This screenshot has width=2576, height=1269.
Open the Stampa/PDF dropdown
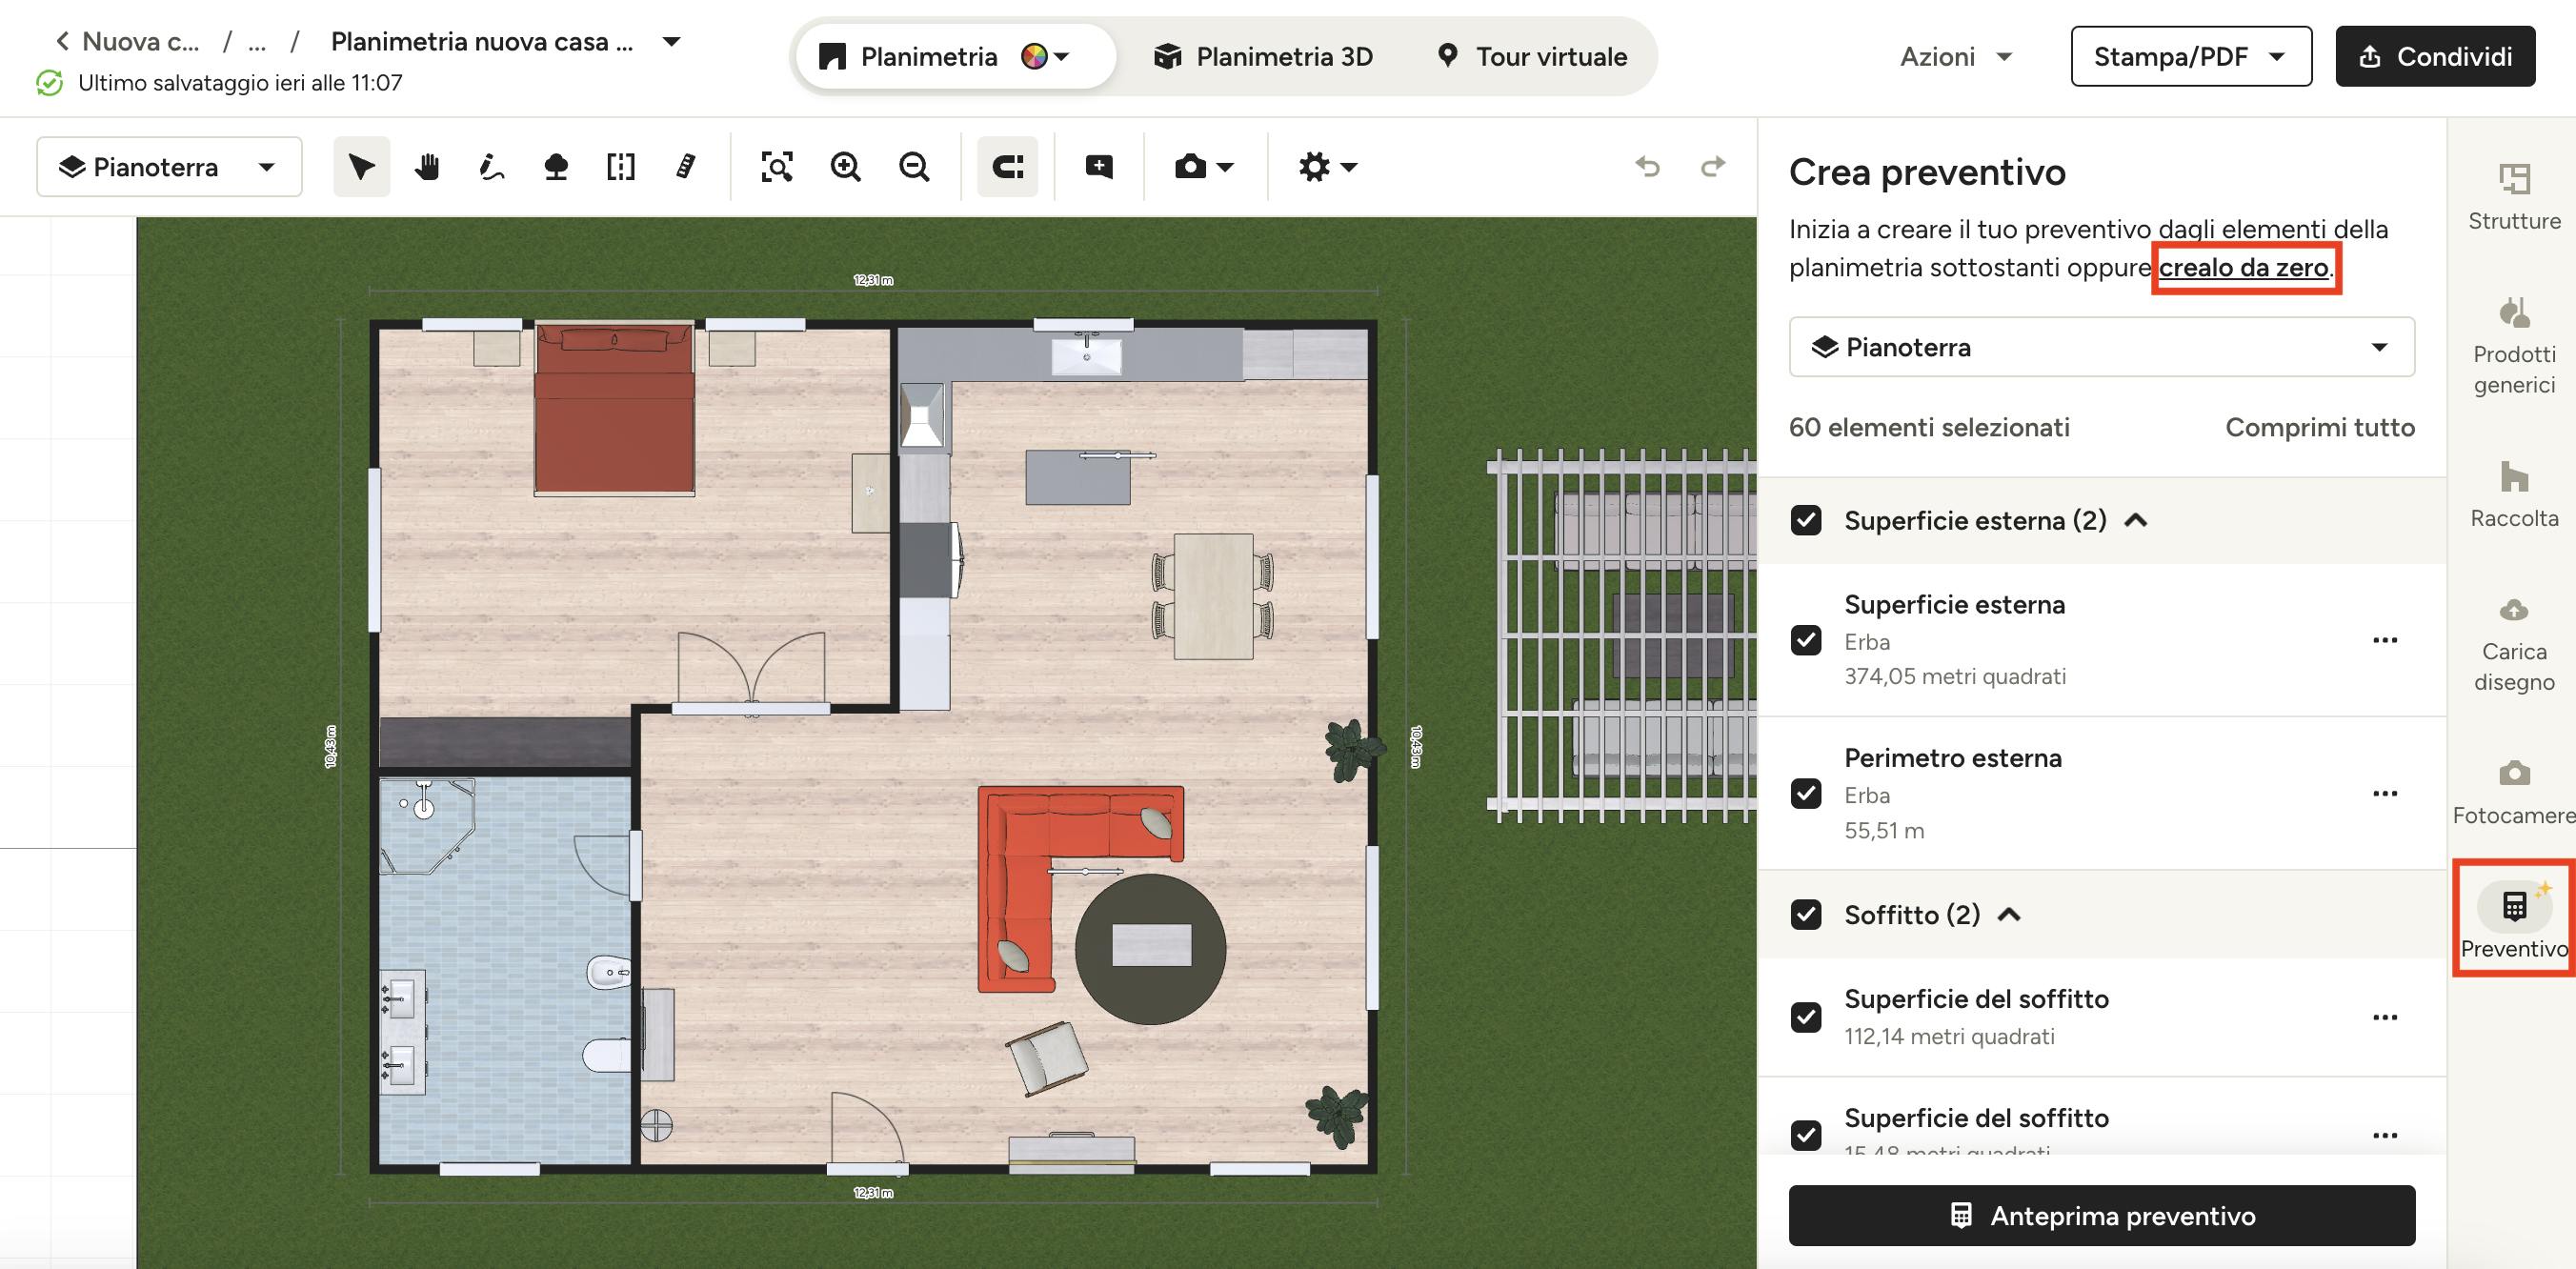point(2191,56)
